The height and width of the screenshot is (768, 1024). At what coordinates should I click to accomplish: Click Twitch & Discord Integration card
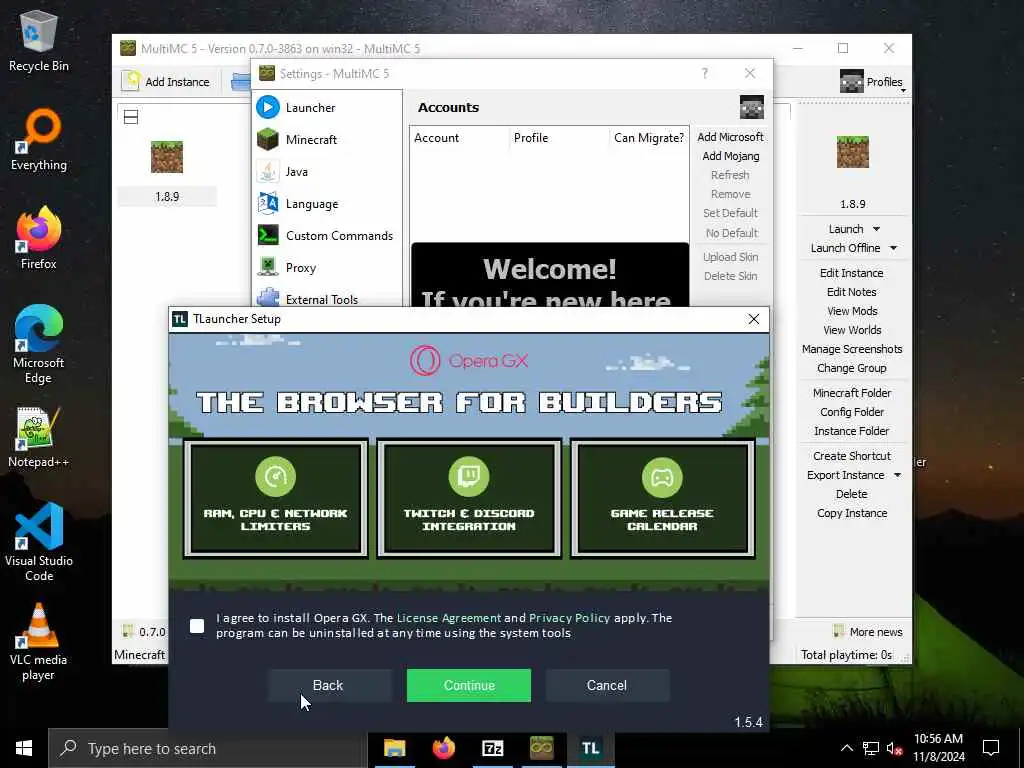[469, 499]
